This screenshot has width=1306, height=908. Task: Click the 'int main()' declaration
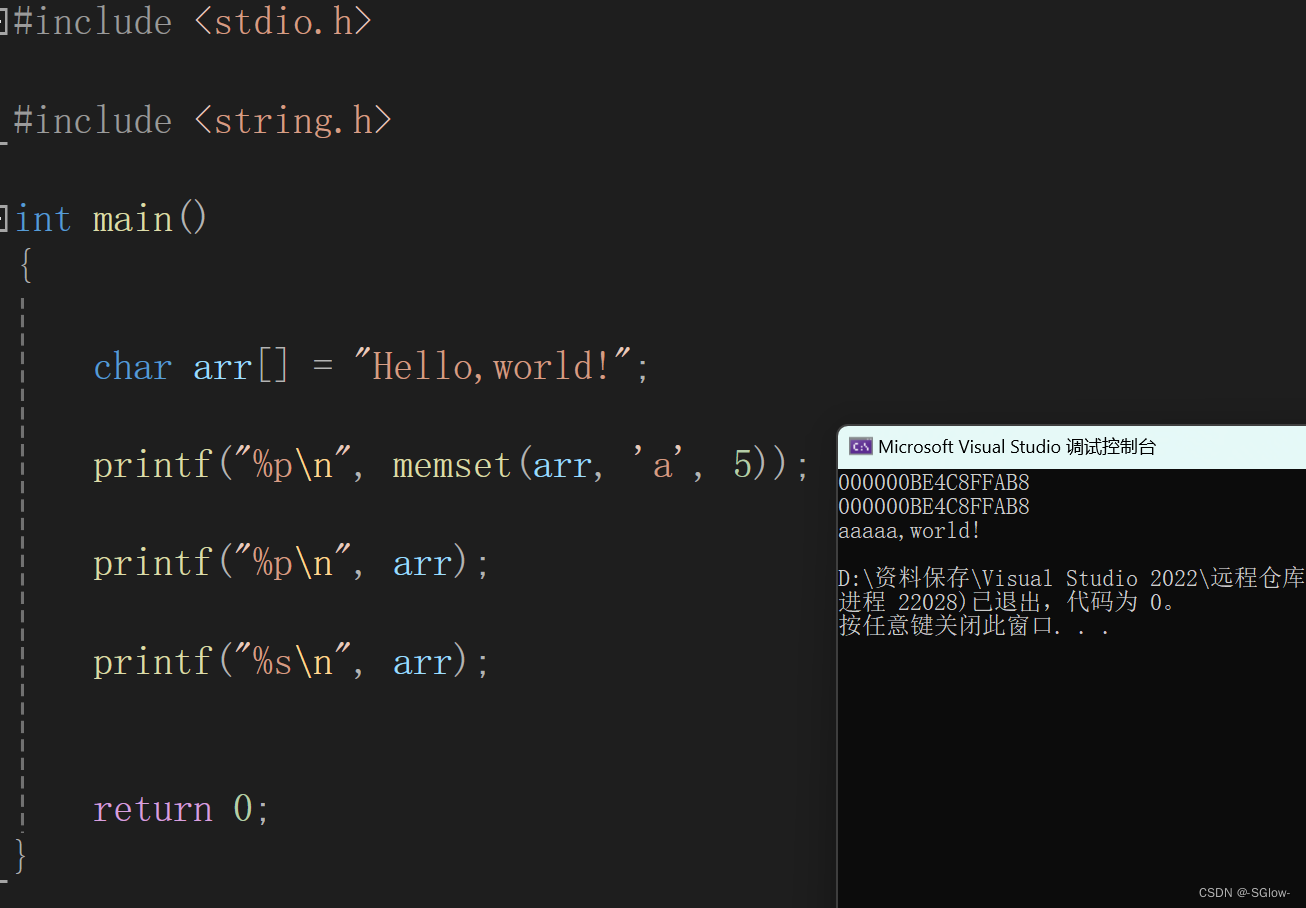[111, 219]
